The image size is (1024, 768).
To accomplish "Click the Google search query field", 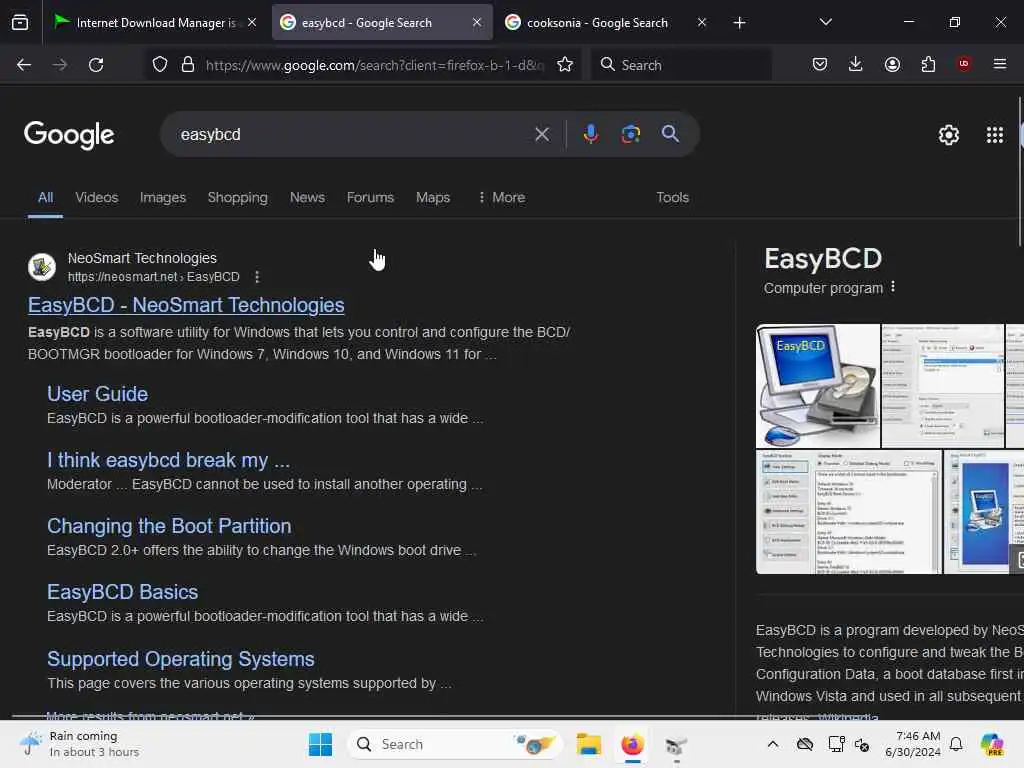I will click(x=353, y=135).
